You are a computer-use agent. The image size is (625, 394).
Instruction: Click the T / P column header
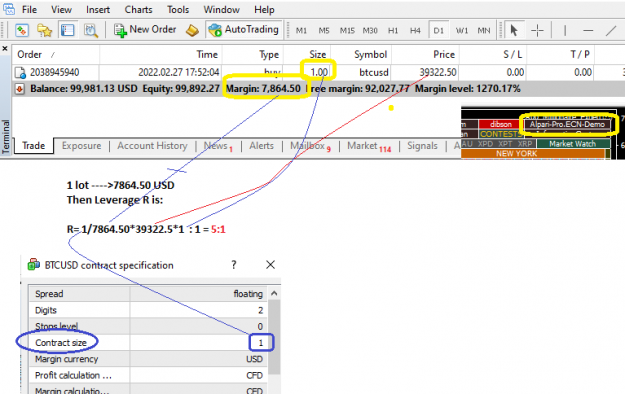click(560, 55)
